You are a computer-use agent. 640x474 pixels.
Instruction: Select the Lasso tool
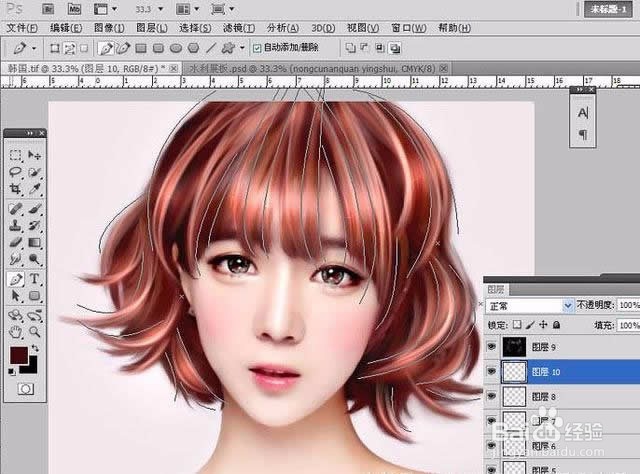[x=16, y=172]
